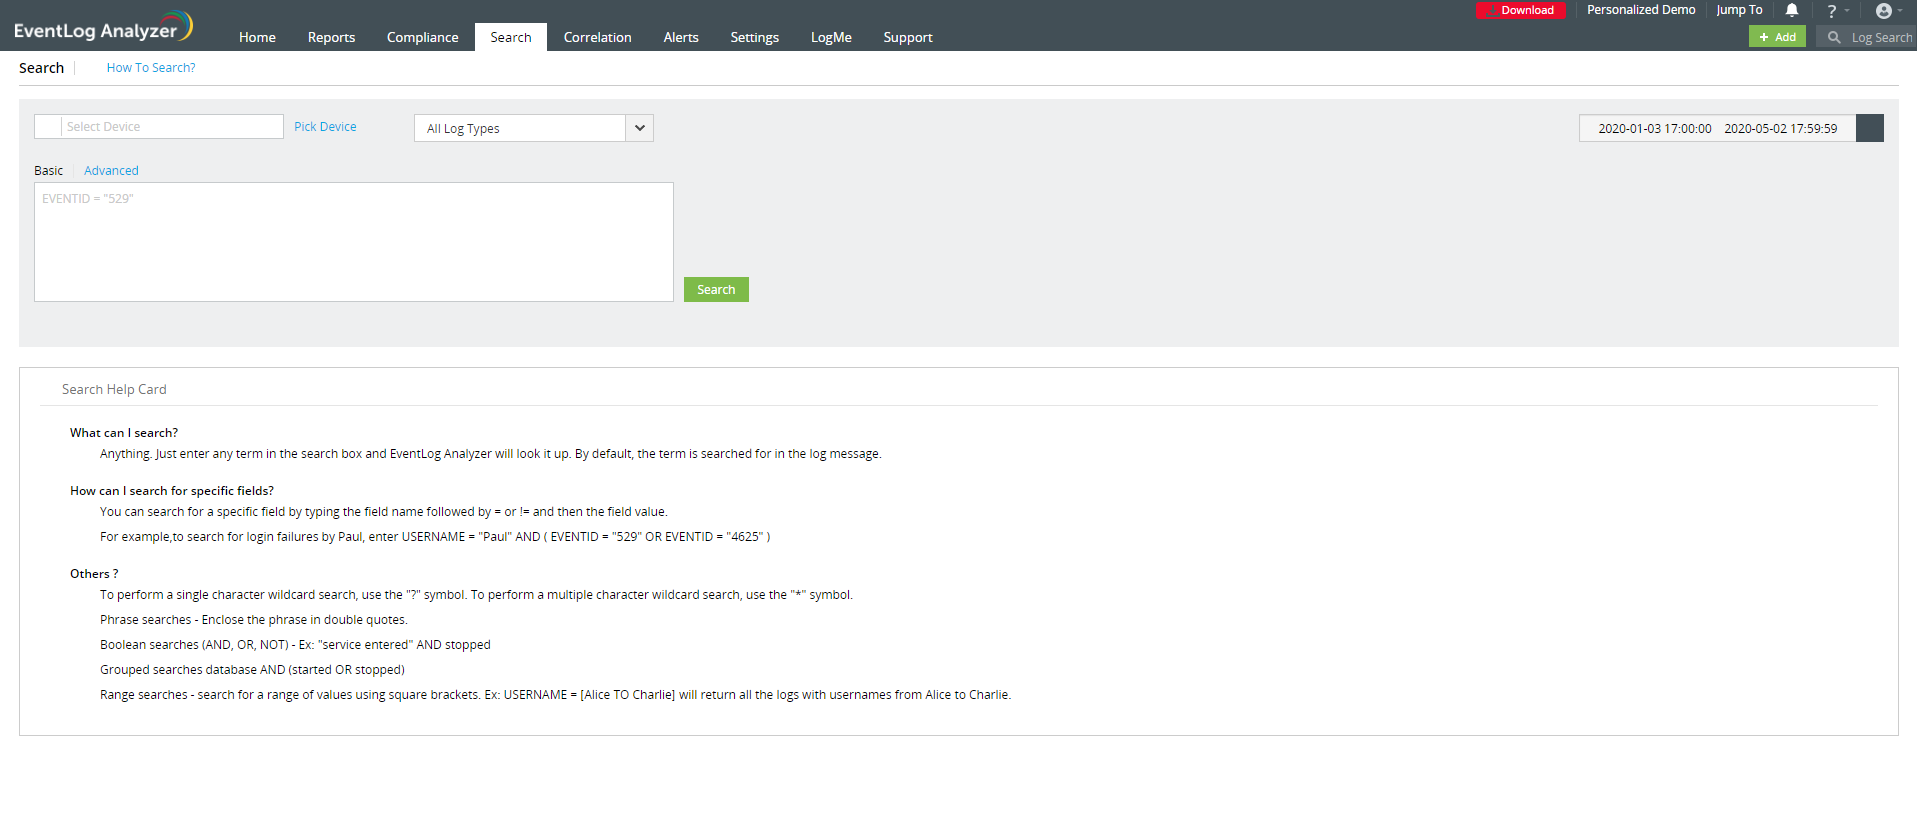Click the EventLog Analyzer logo
1917x840 pixels.
pyautogui.click(x=103, y=28)
